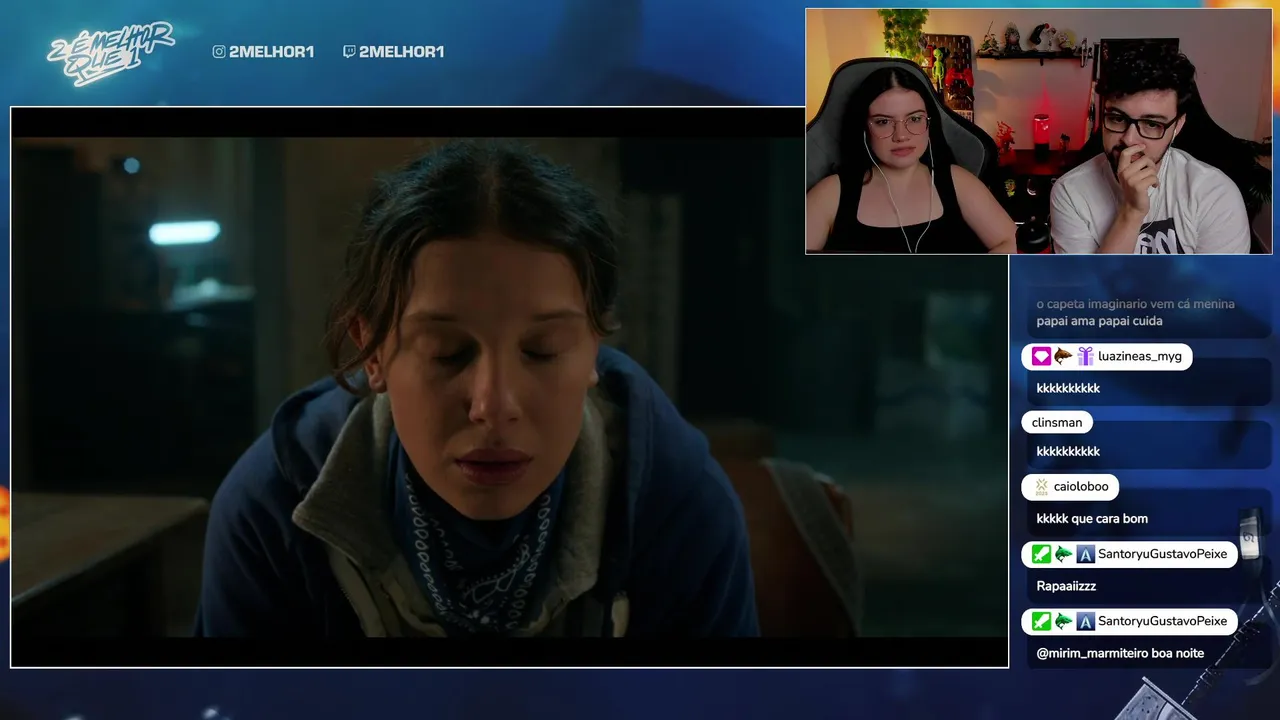Click the green sword moderator badge above Rapaaiizzz
The width and height of the screenshot is (1280, 720).
pos(1041,554)
